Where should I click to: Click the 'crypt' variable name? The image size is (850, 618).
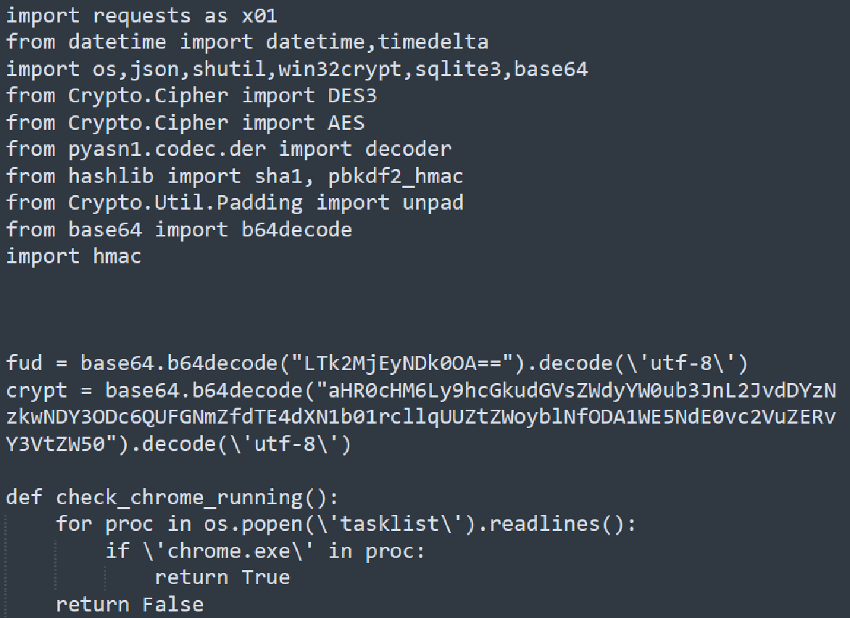tap(36, 390)
